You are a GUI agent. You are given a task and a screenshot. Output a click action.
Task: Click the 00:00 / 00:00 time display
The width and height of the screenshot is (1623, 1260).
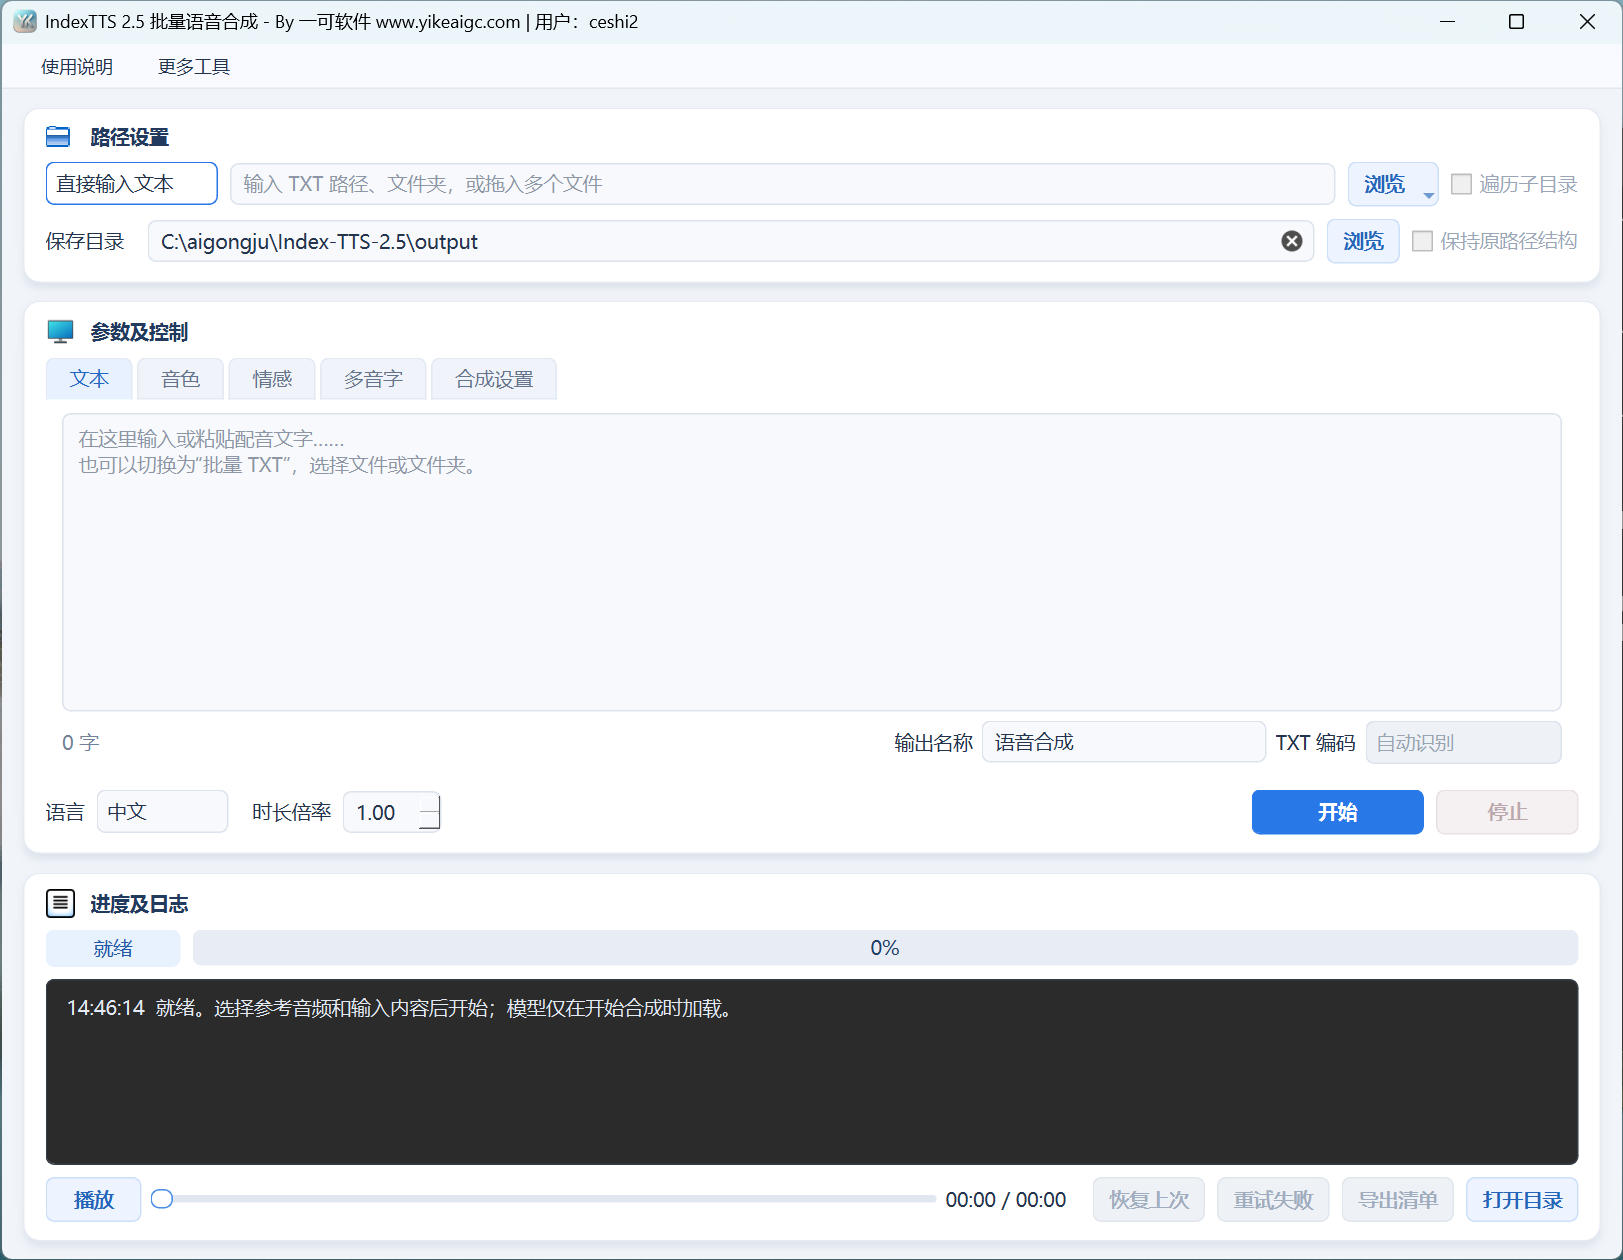pyautogui.click(x=1005, y=1199)
